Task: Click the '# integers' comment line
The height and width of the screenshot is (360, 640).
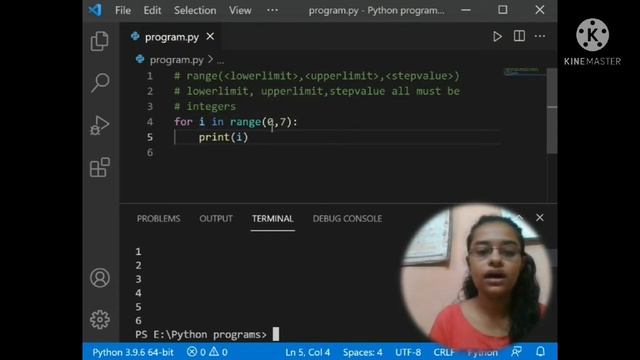Action: [205, 107]
